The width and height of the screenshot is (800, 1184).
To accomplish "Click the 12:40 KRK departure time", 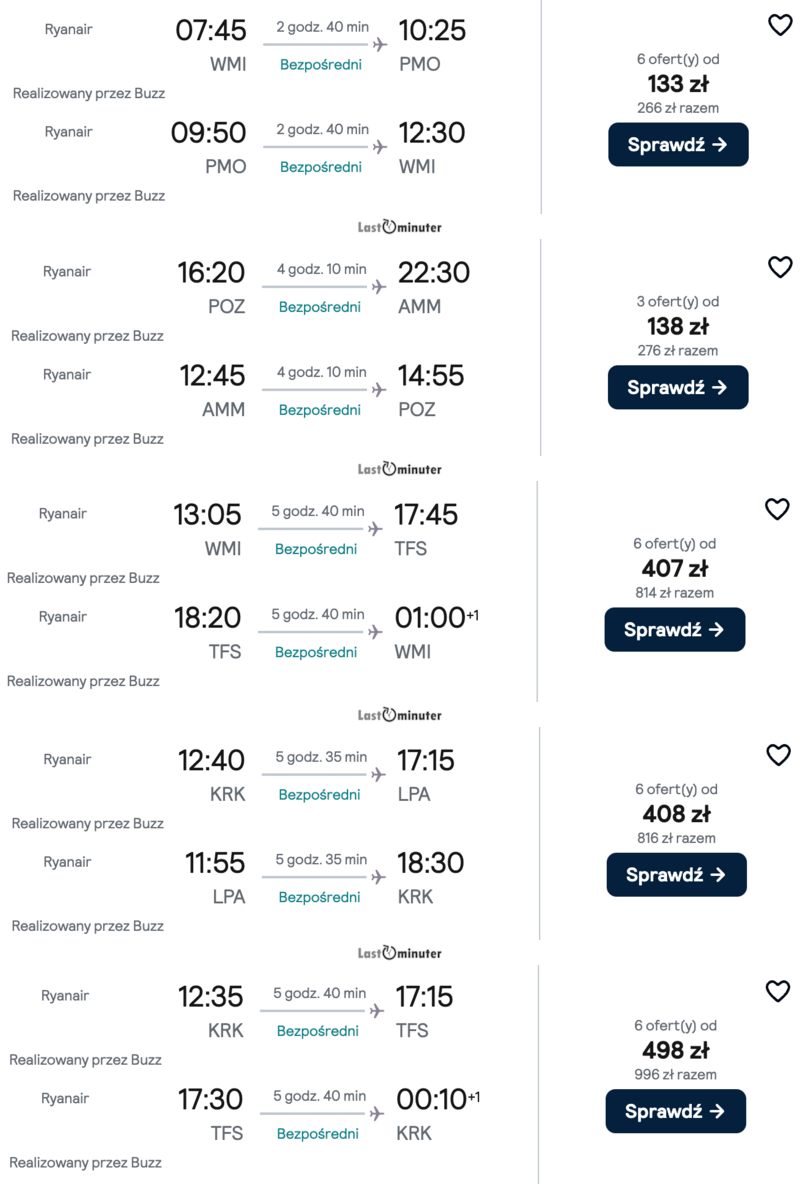I will coord(210,761).
